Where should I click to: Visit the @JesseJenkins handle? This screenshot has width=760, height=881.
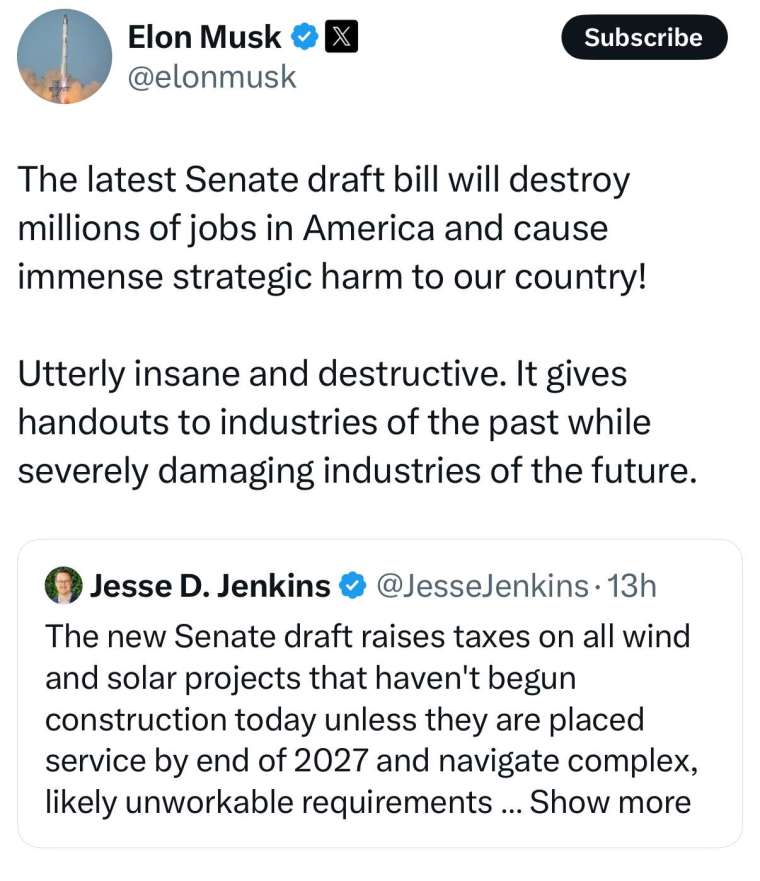(483, 586)
